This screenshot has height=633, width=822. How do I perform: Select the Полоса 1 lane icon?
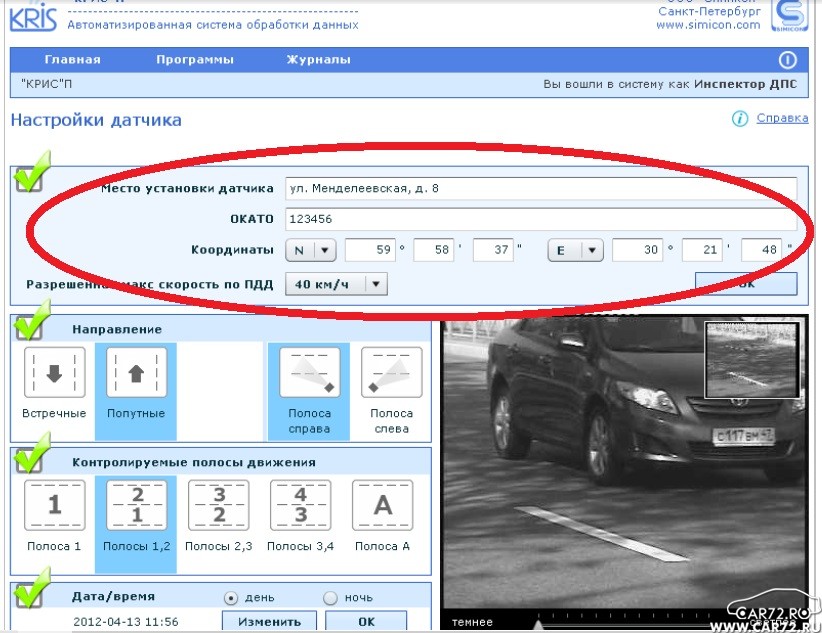[x=54, y=506]
